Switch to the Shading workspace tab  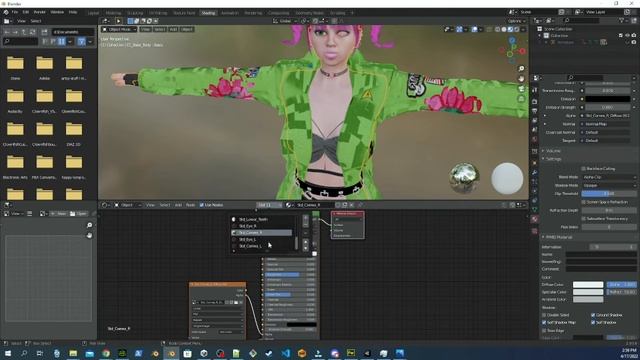pos(208,13)
